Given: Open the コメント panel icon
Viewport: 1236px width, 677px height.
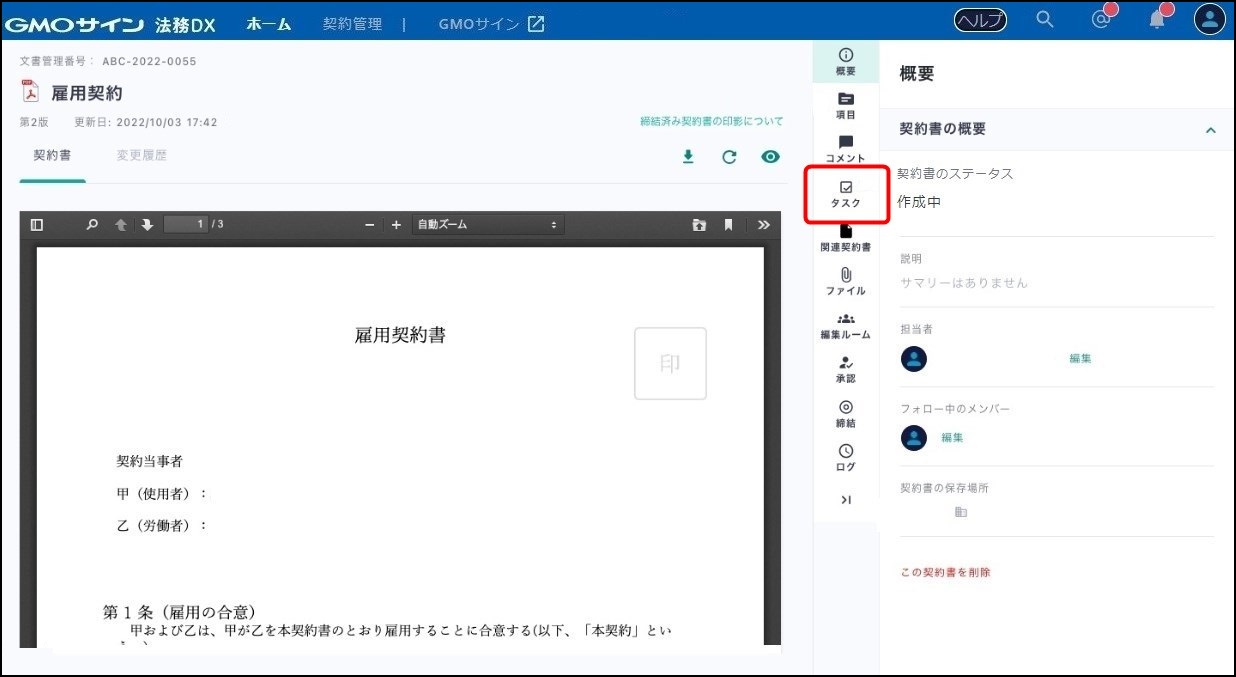Looking at the screenshot, I should tap(845, 149).
